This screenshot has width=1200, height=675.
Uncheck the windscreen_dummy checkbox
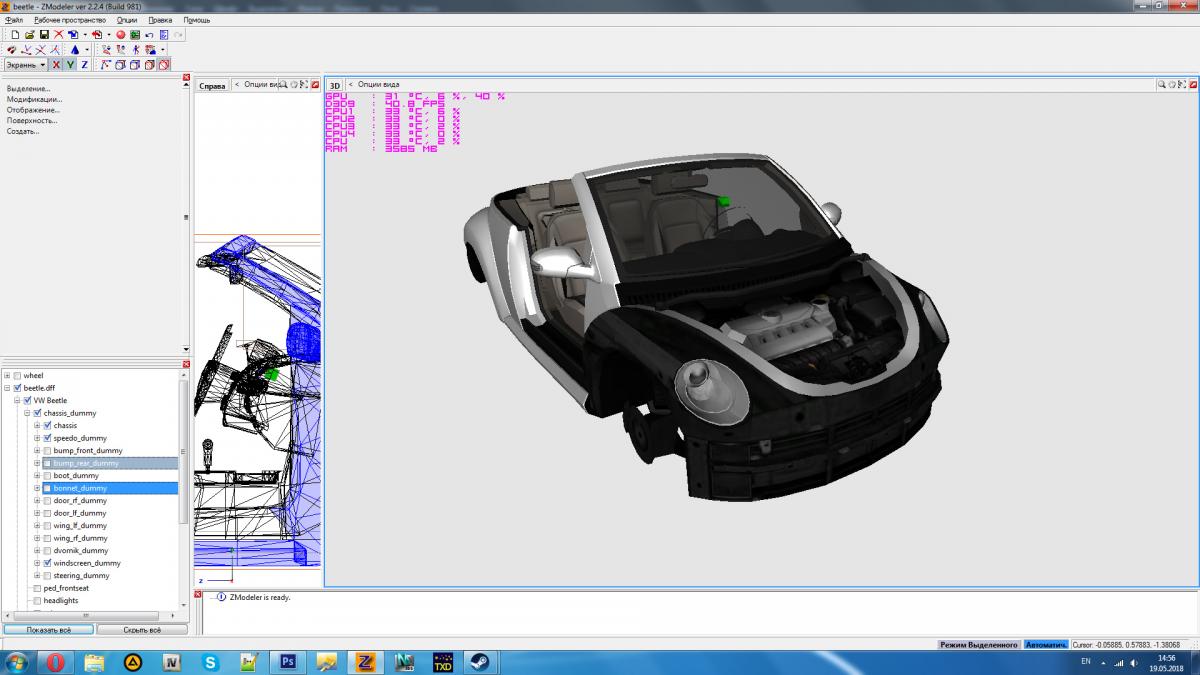pos(47,563)
